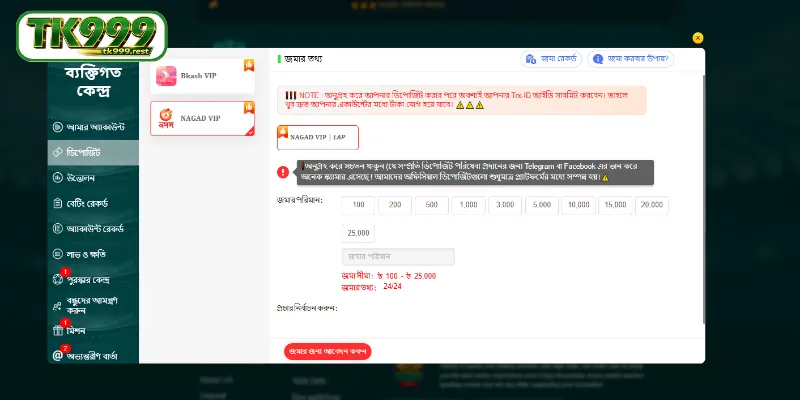Click the red apply for deposit button
This screenshot has height=400, width=800.
coord(328,352)
